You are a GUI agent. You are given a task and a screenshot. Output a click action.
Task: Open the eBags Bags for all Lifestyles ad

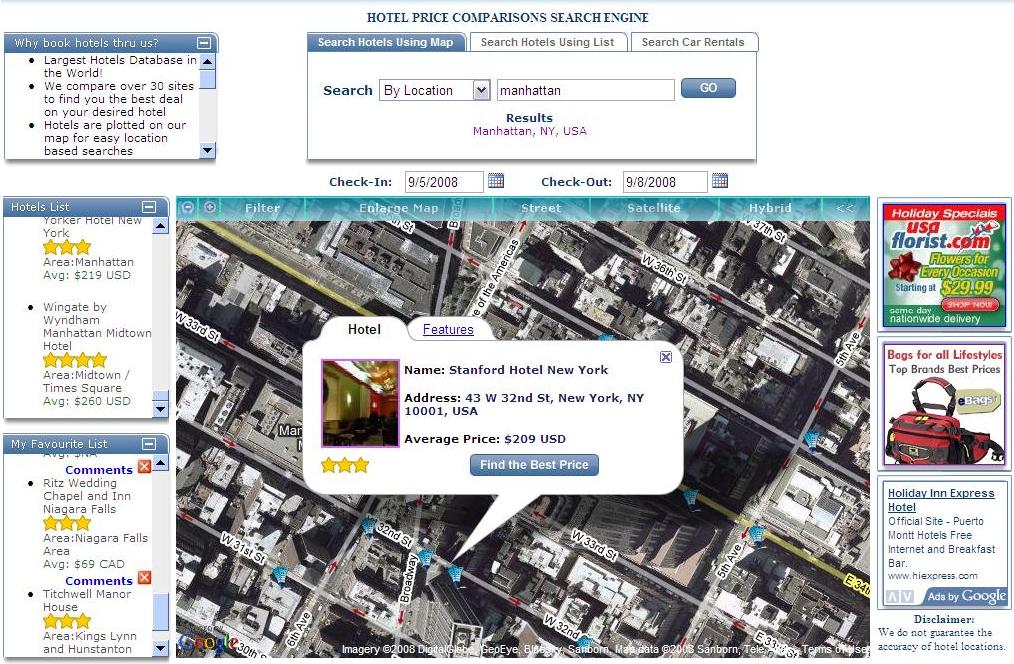click(944, 405)
